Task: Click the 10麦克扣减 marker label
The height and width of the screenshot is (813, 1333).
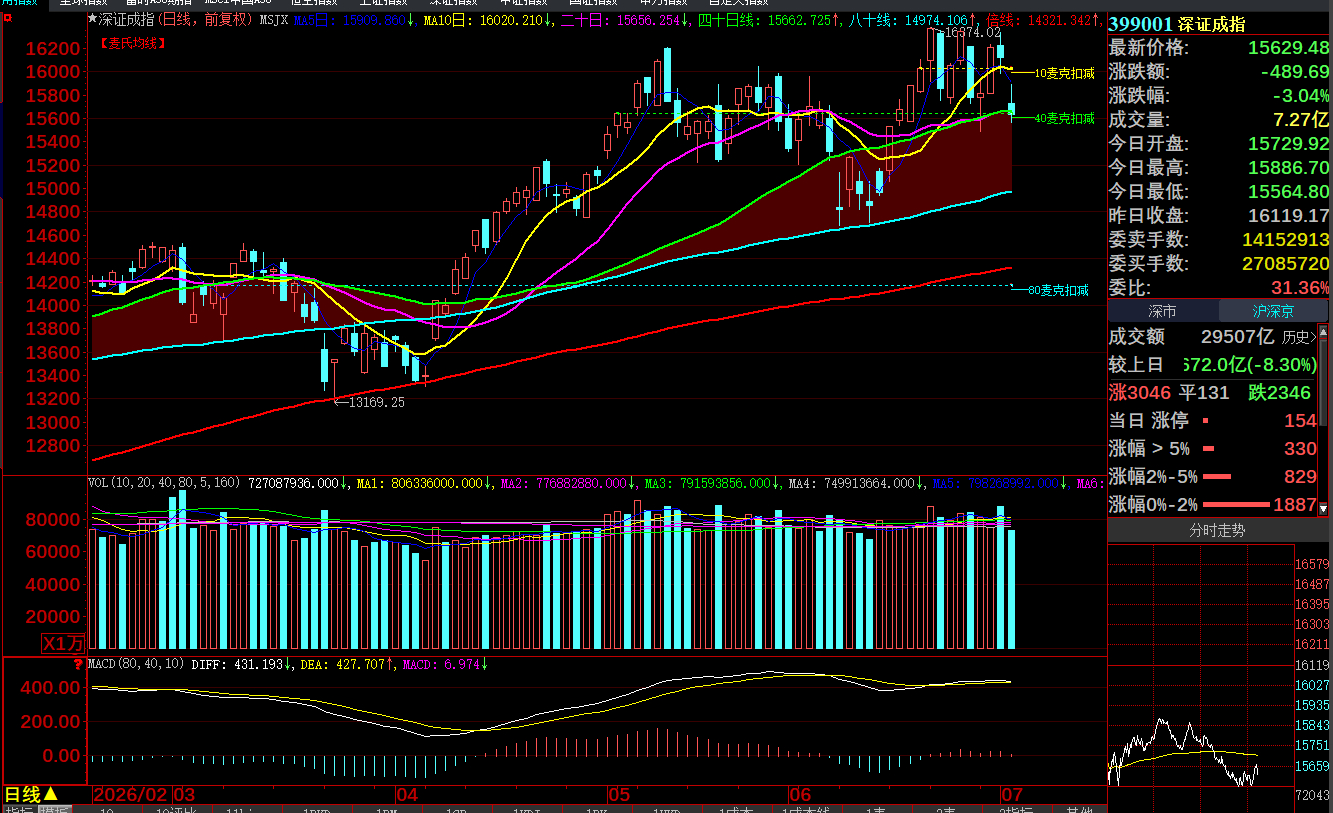Action: coord(1064,73)
